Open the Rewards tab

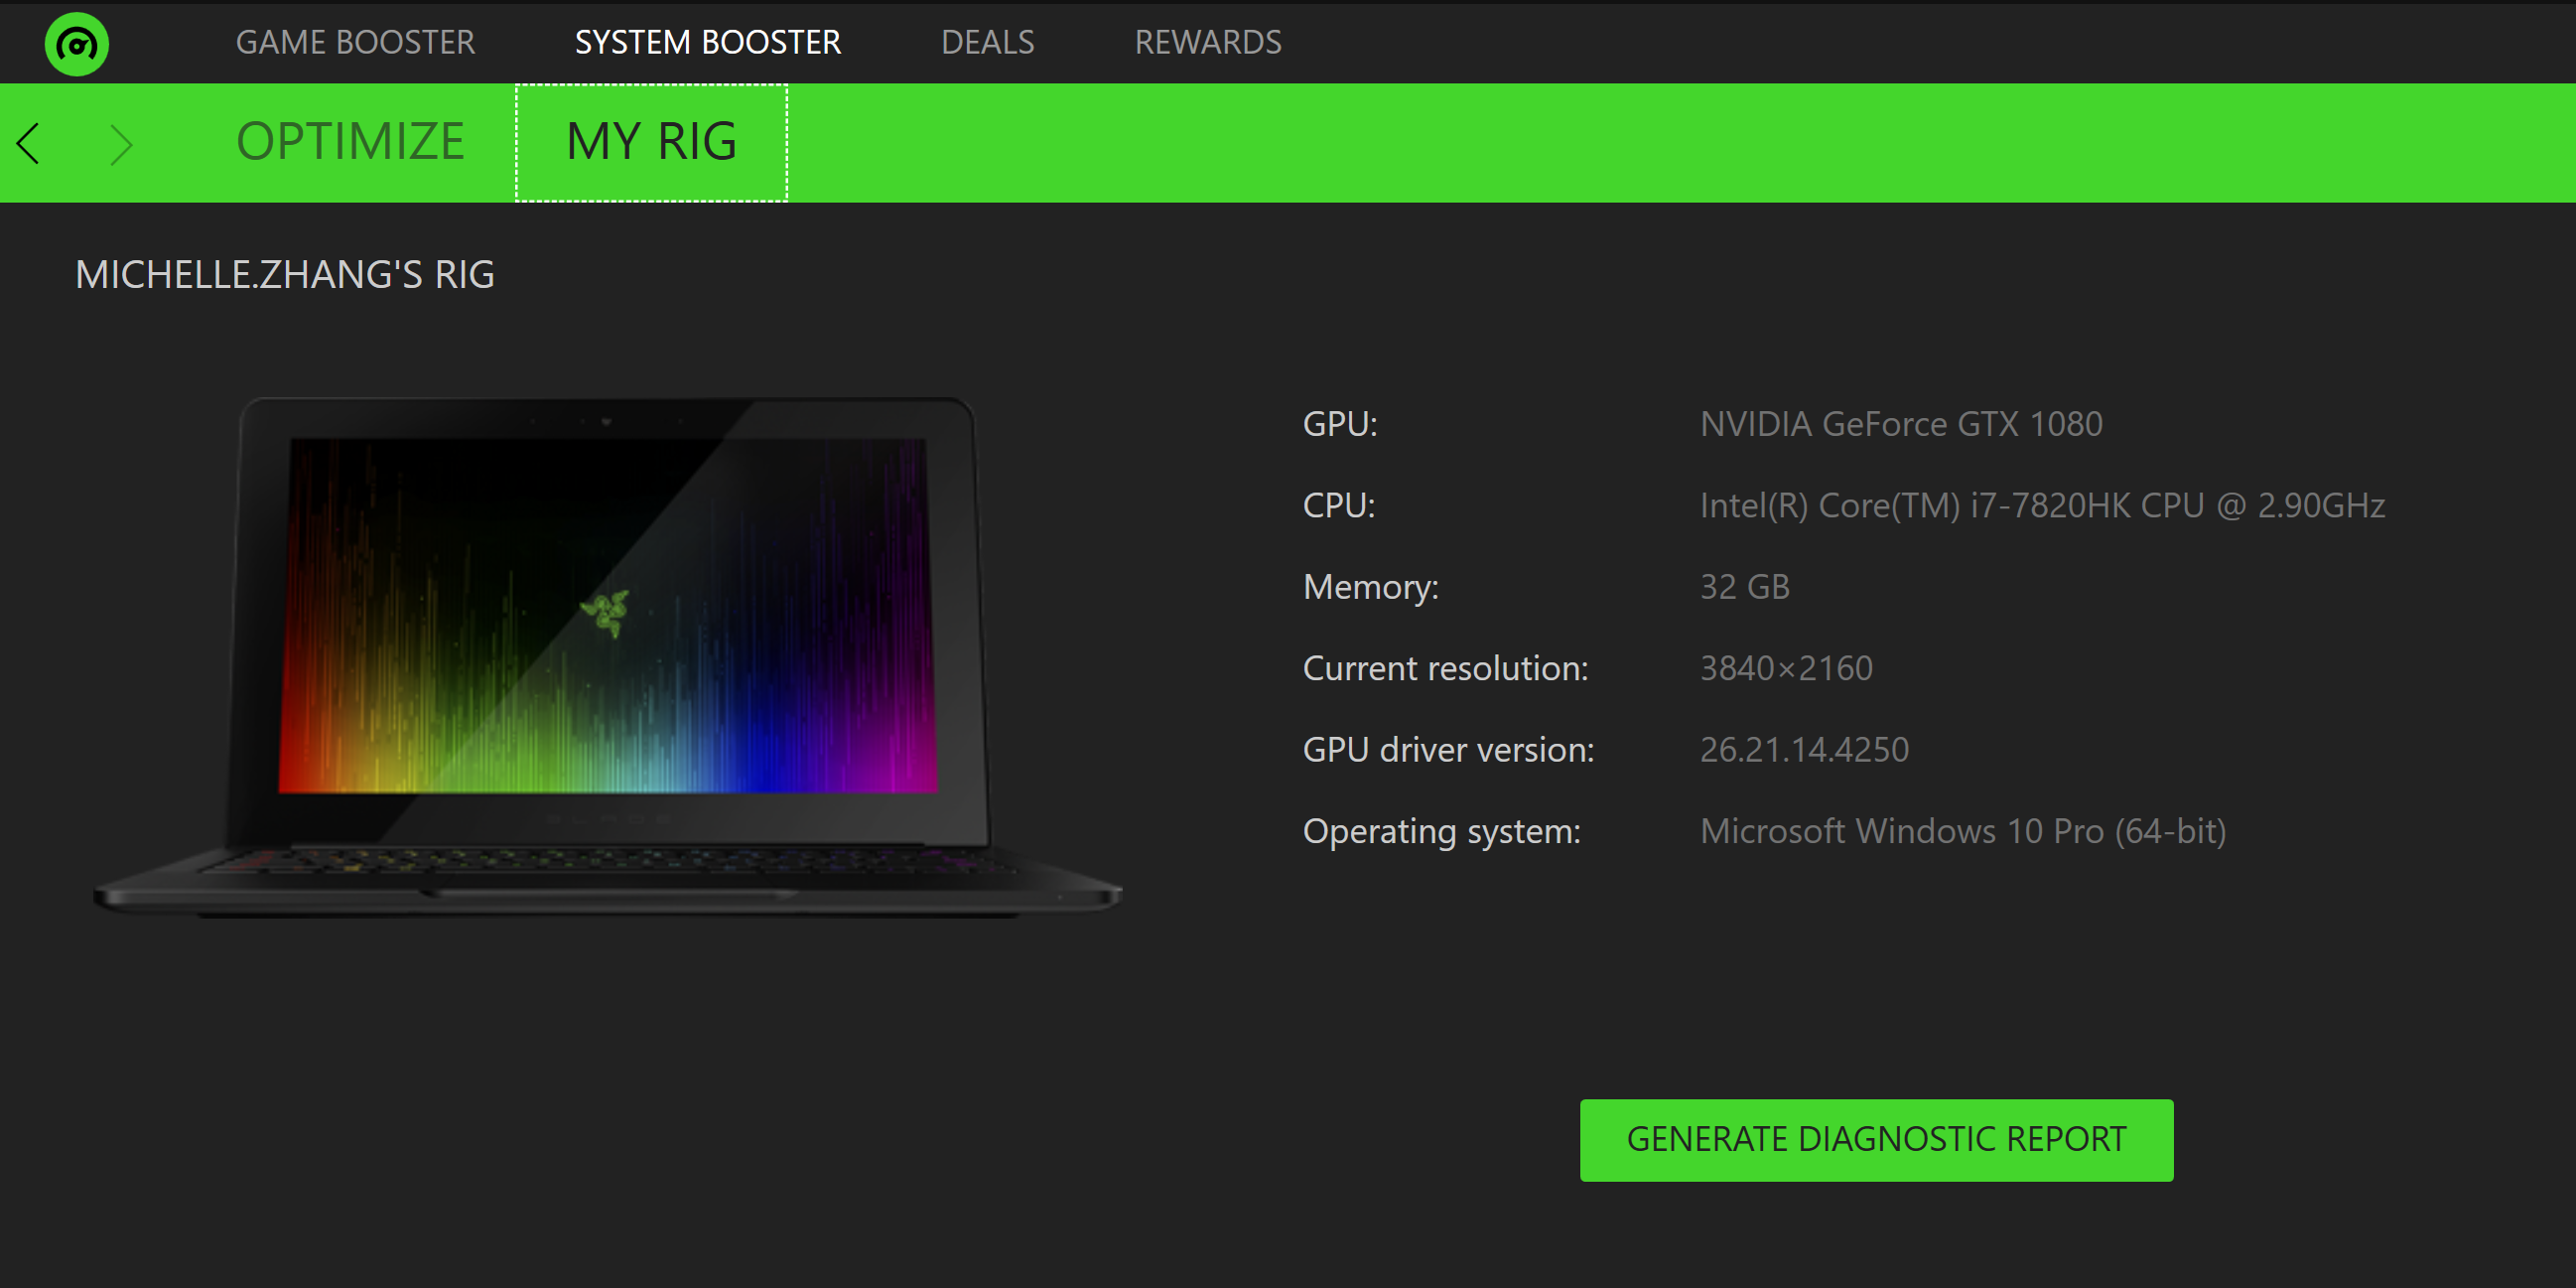[x=1208, y=43]
